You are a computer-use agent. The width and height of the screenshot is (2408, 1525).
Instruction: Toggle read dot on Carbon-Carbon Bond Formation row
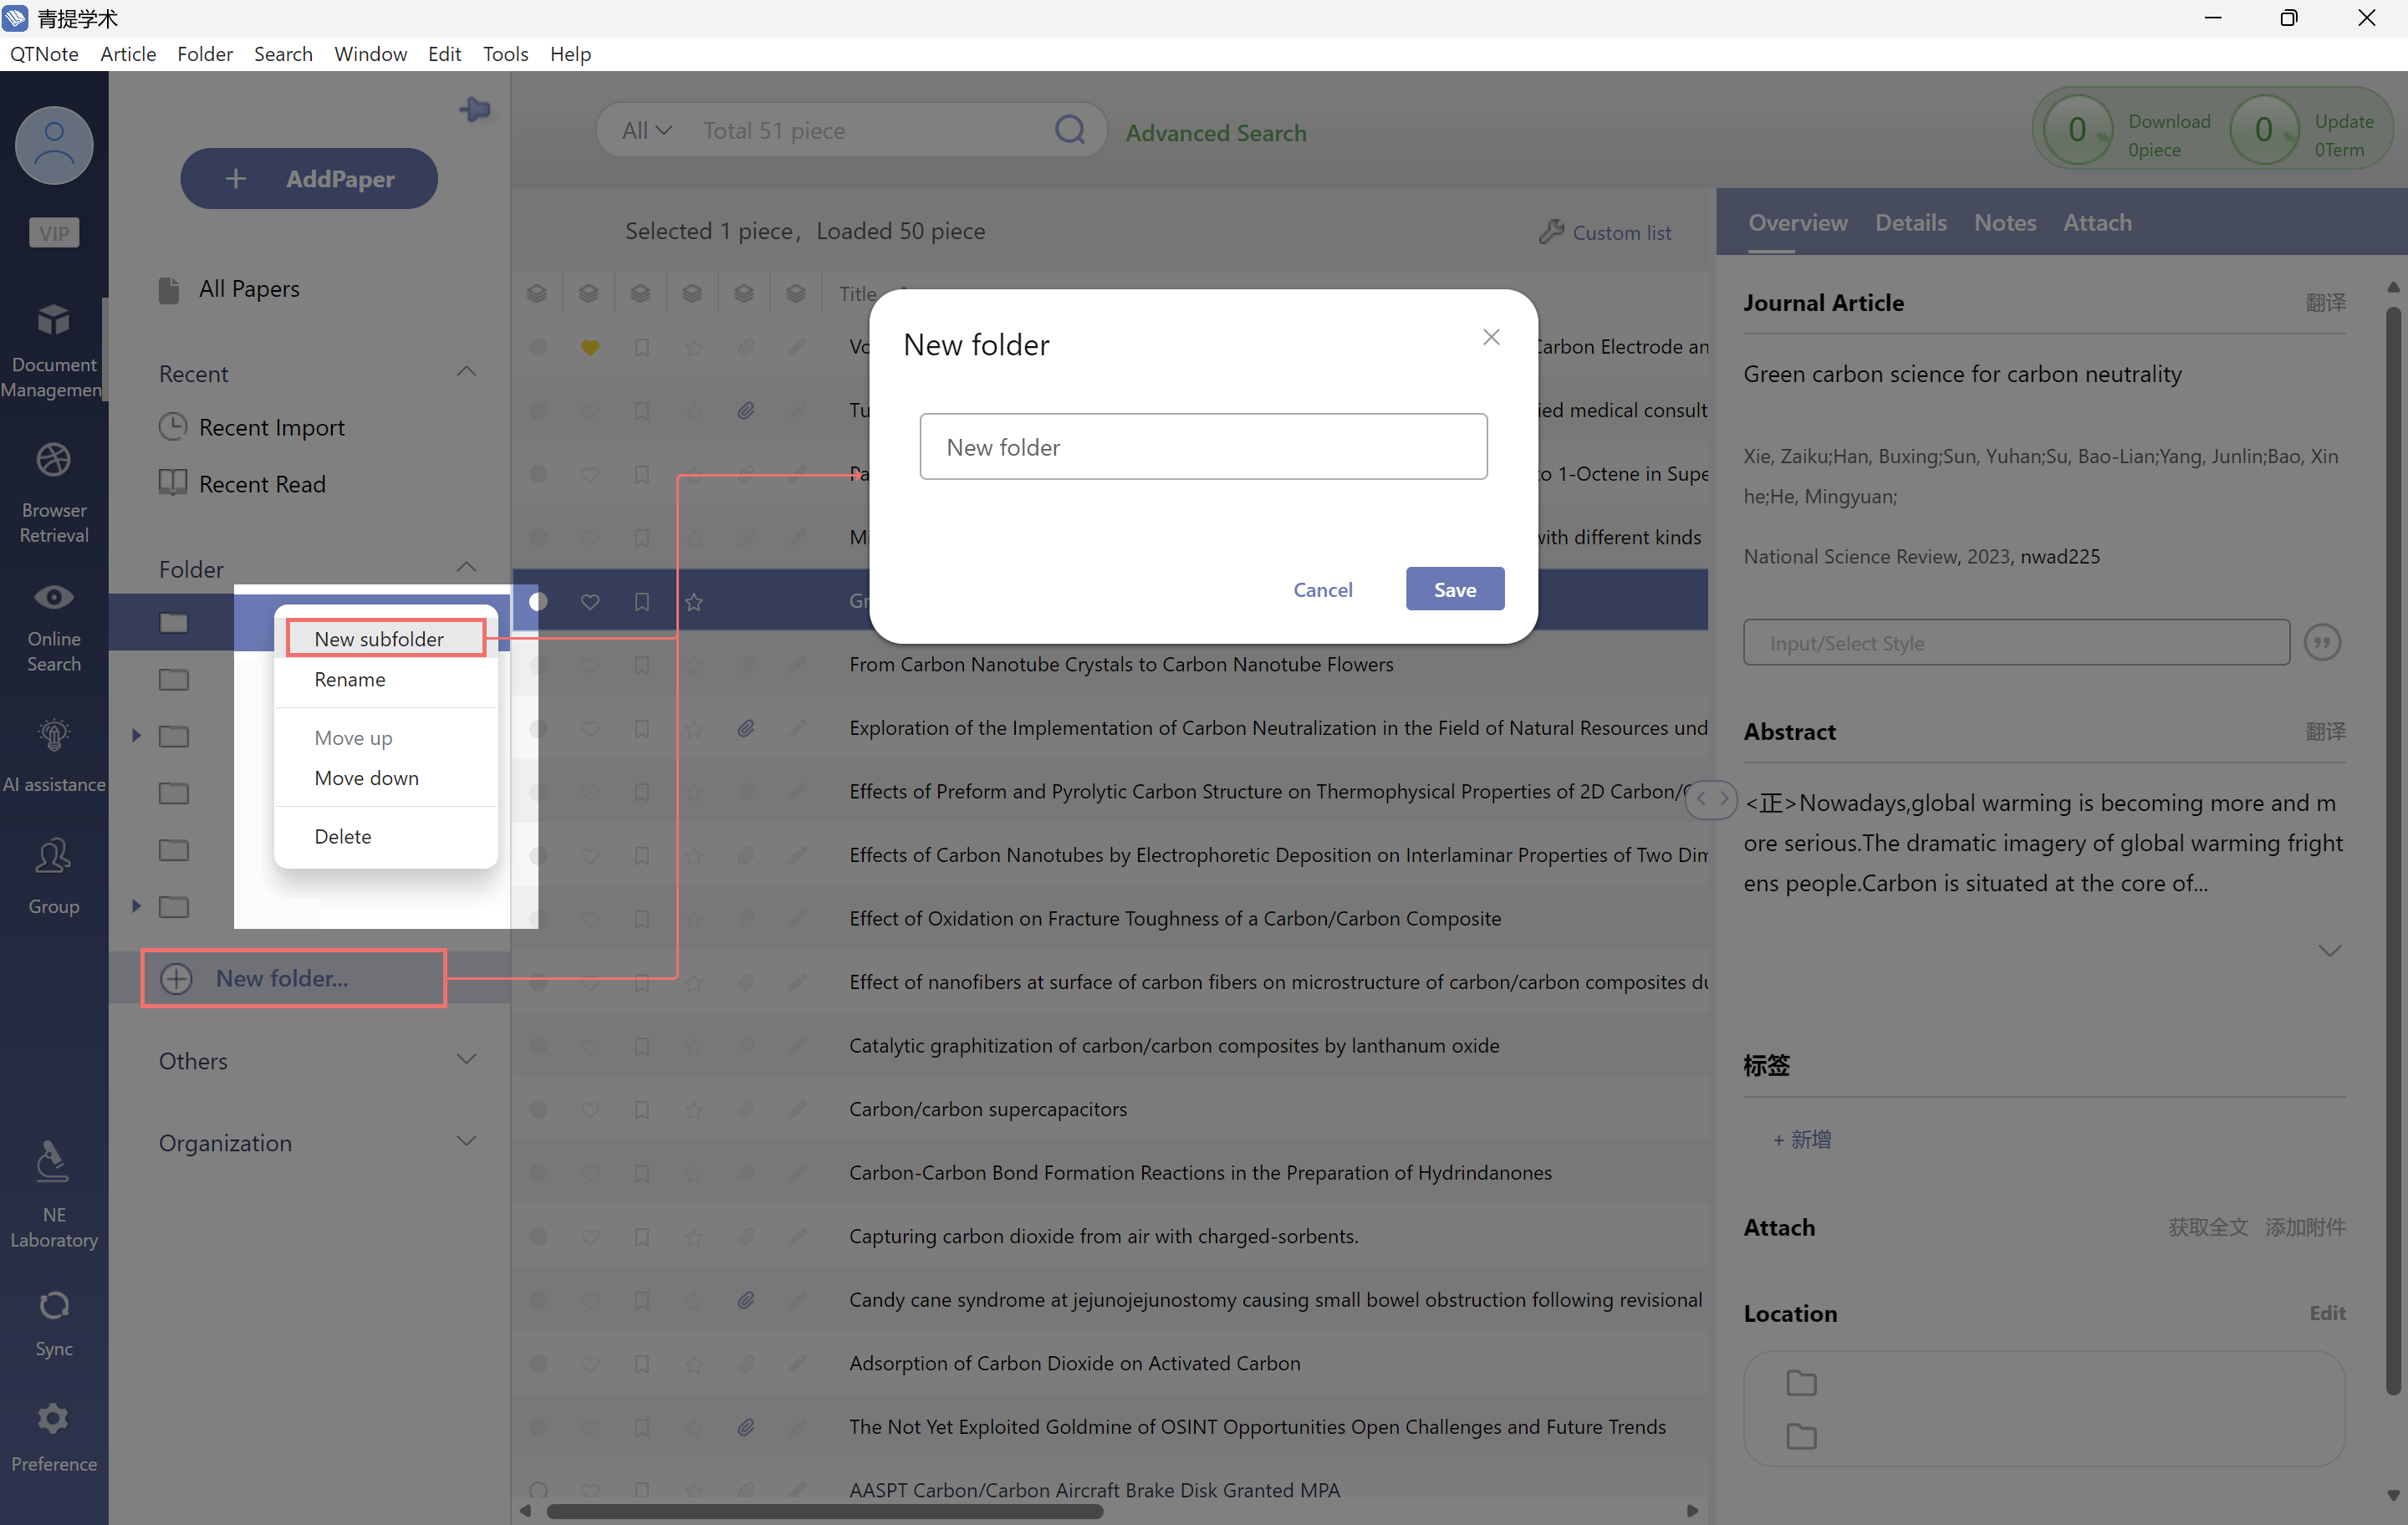(538, 1173)
